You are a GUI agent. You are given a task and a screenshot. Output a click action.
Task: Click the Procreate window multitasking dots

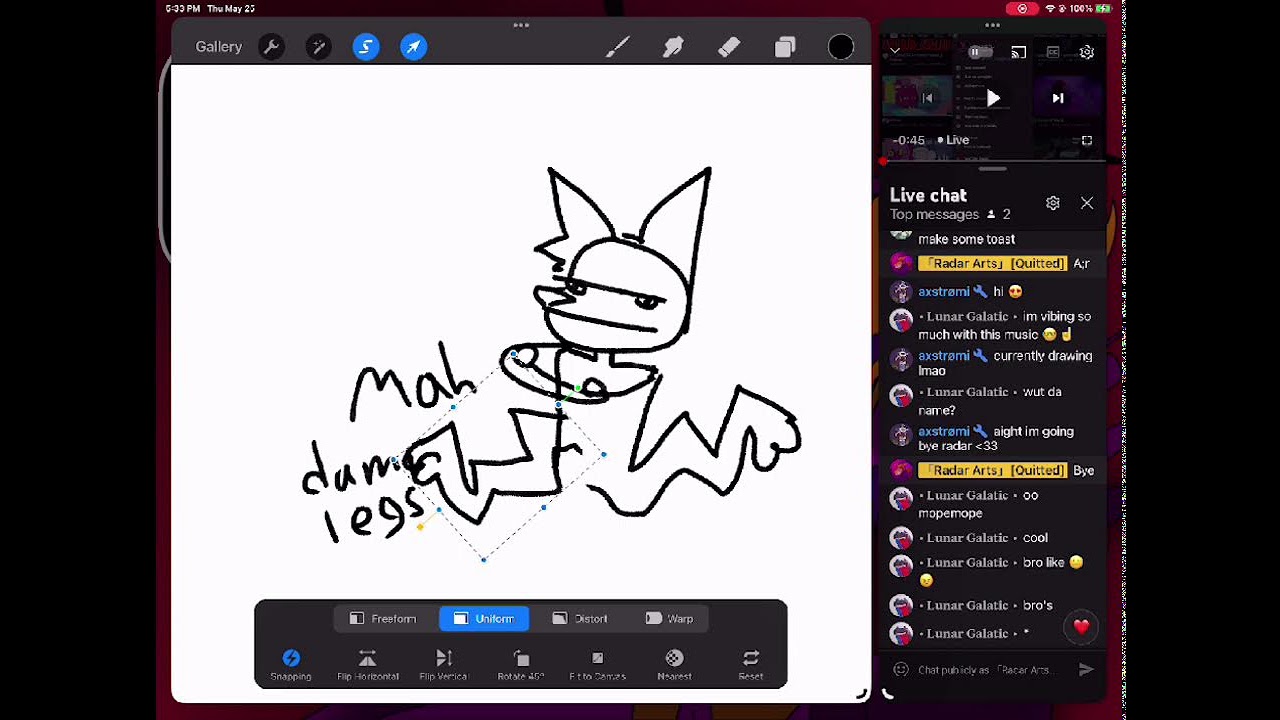pos(521,25)
